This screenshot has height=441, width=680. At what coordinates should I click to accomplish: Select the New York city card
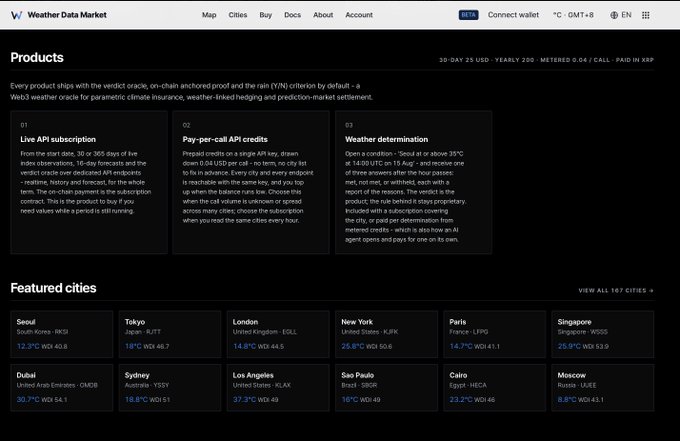tap(386, 334)
